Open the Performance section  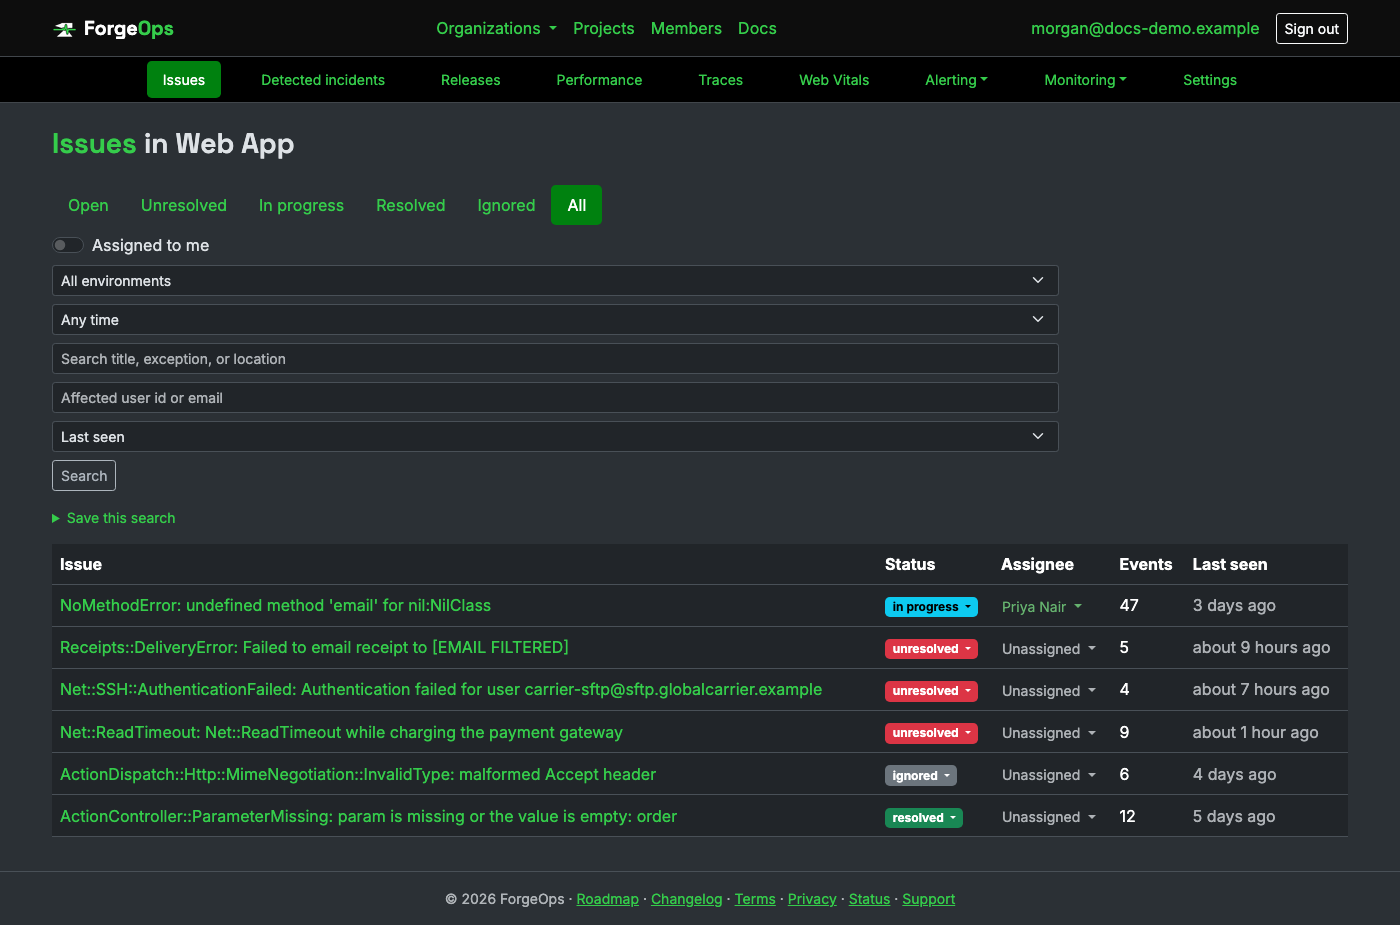(600, 80)
